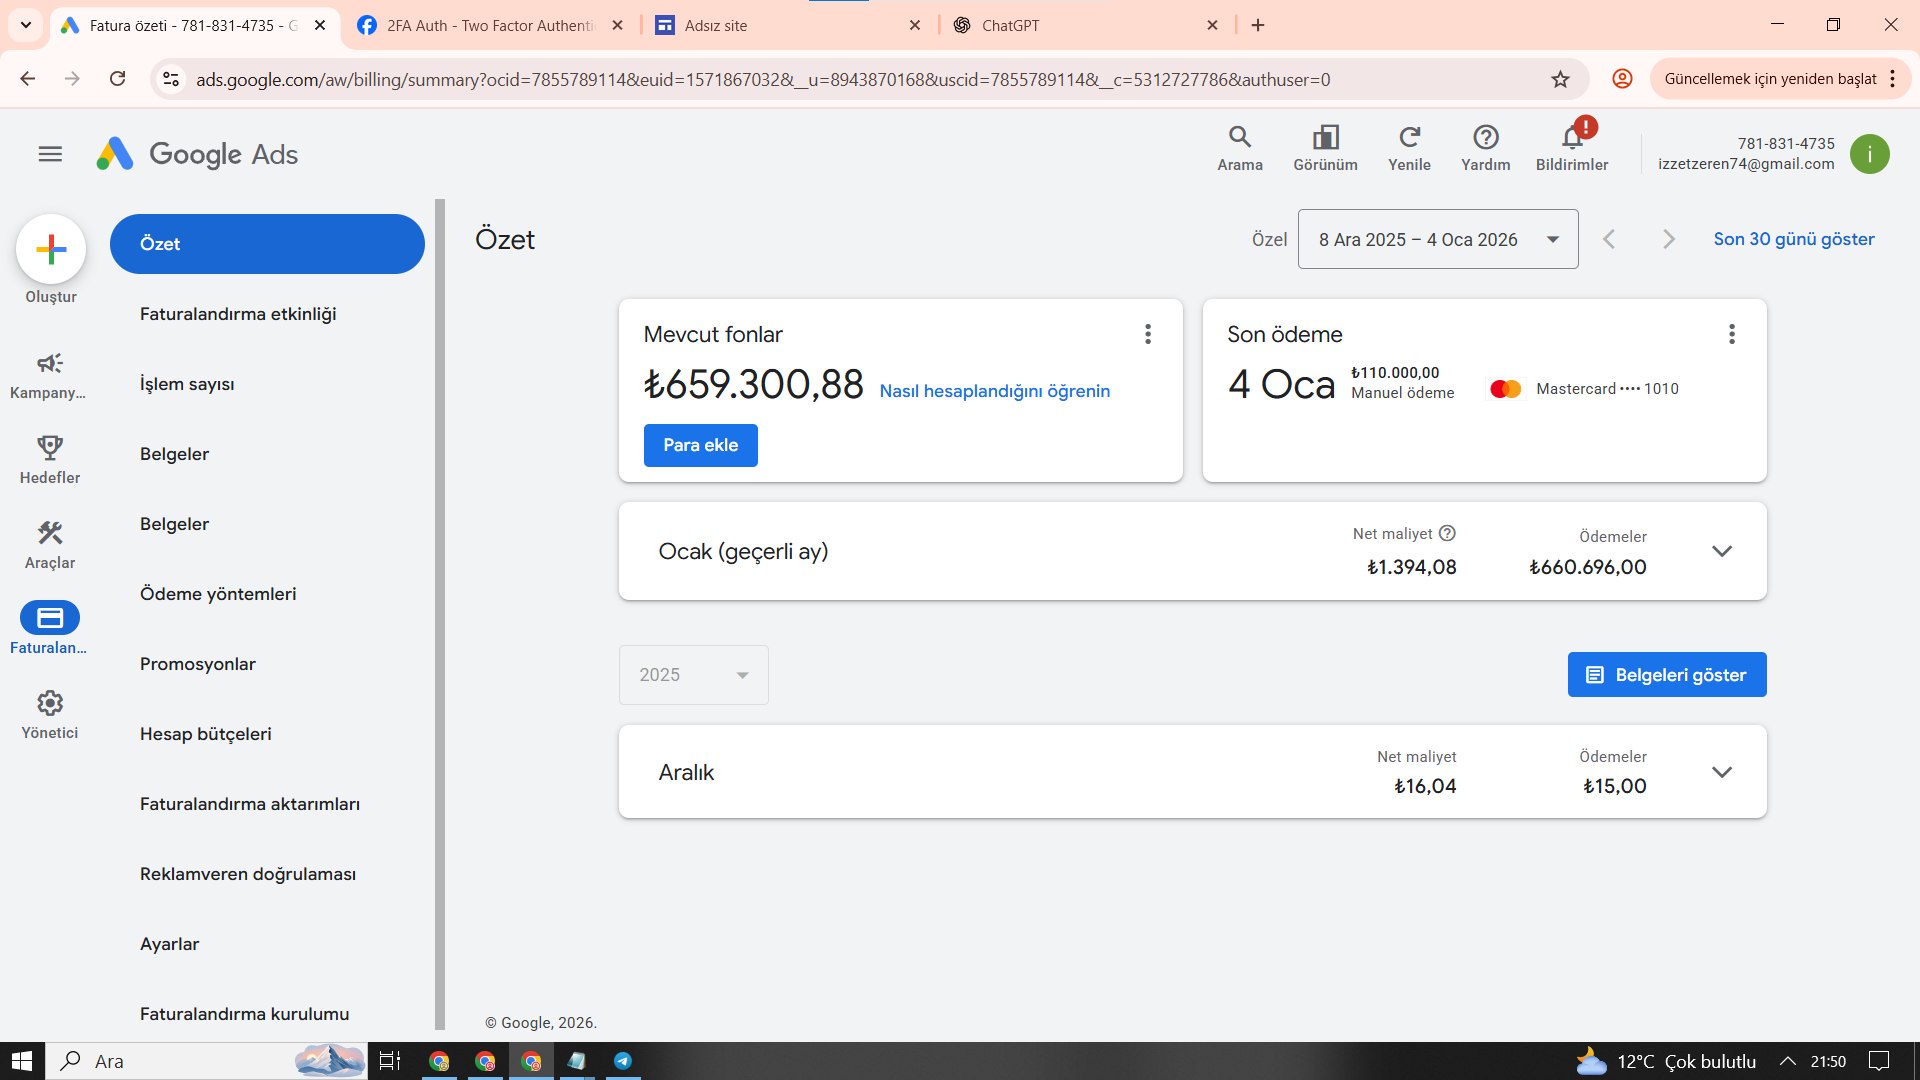Open the Görünüm appearance icon
Screen dimensions: 1920x1080
pos(1325,148)
